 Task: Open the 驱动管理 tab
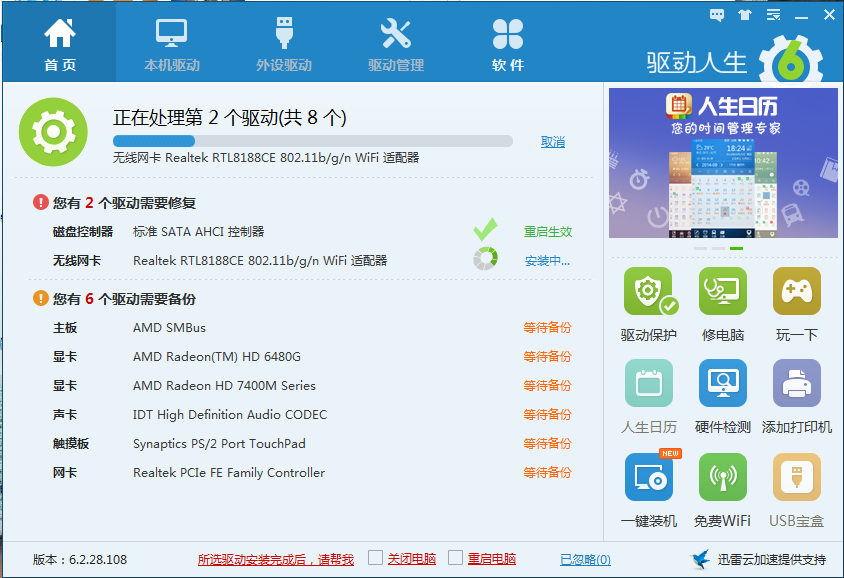coord(396,44)
